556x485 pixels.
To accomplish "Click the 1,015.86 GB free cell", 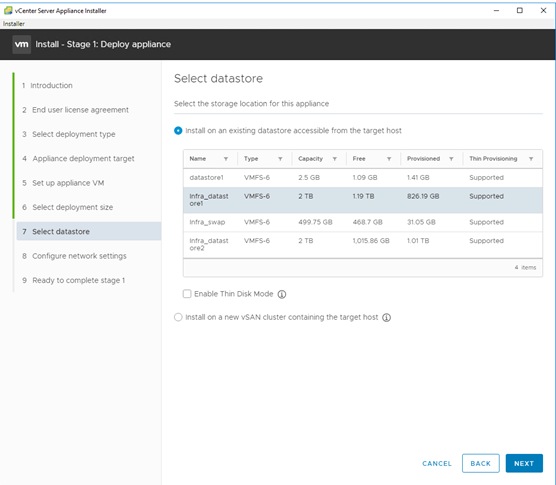I will coord(371,241).
